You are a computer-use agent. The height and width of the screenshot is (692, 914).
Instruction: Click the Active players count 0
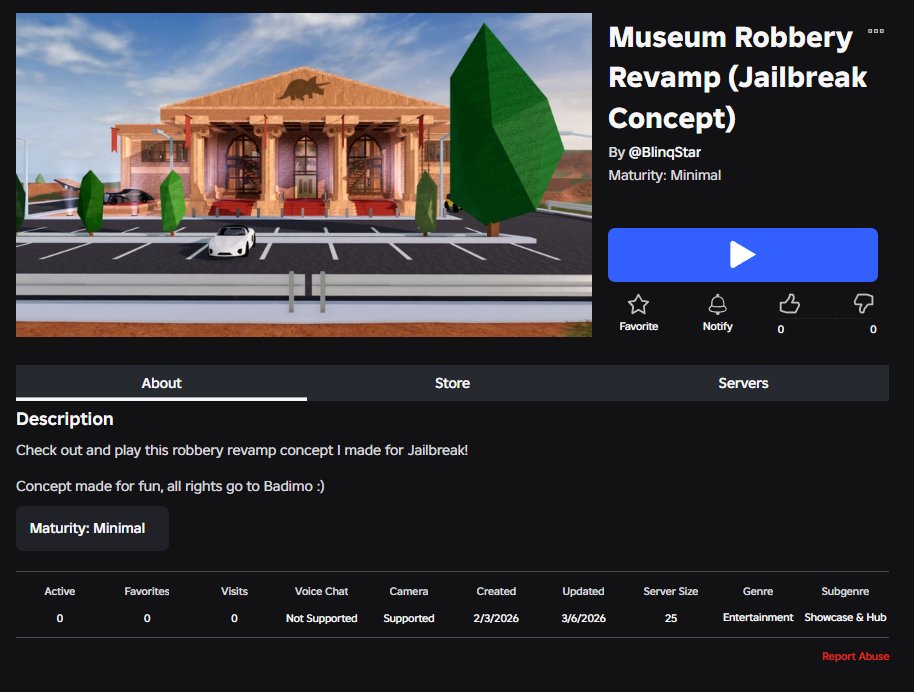point(59,618)
